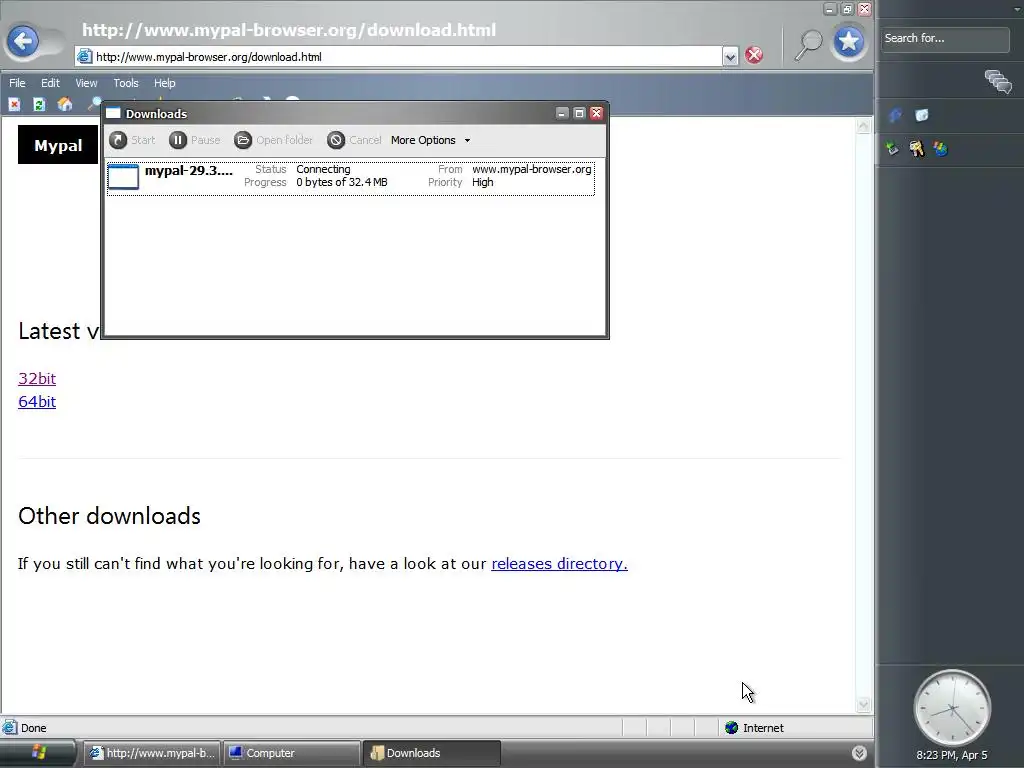This screenshot has width=1024, height=768.
Task: Click the page scrollbar down arrow
Action: [x=863, y=704]
